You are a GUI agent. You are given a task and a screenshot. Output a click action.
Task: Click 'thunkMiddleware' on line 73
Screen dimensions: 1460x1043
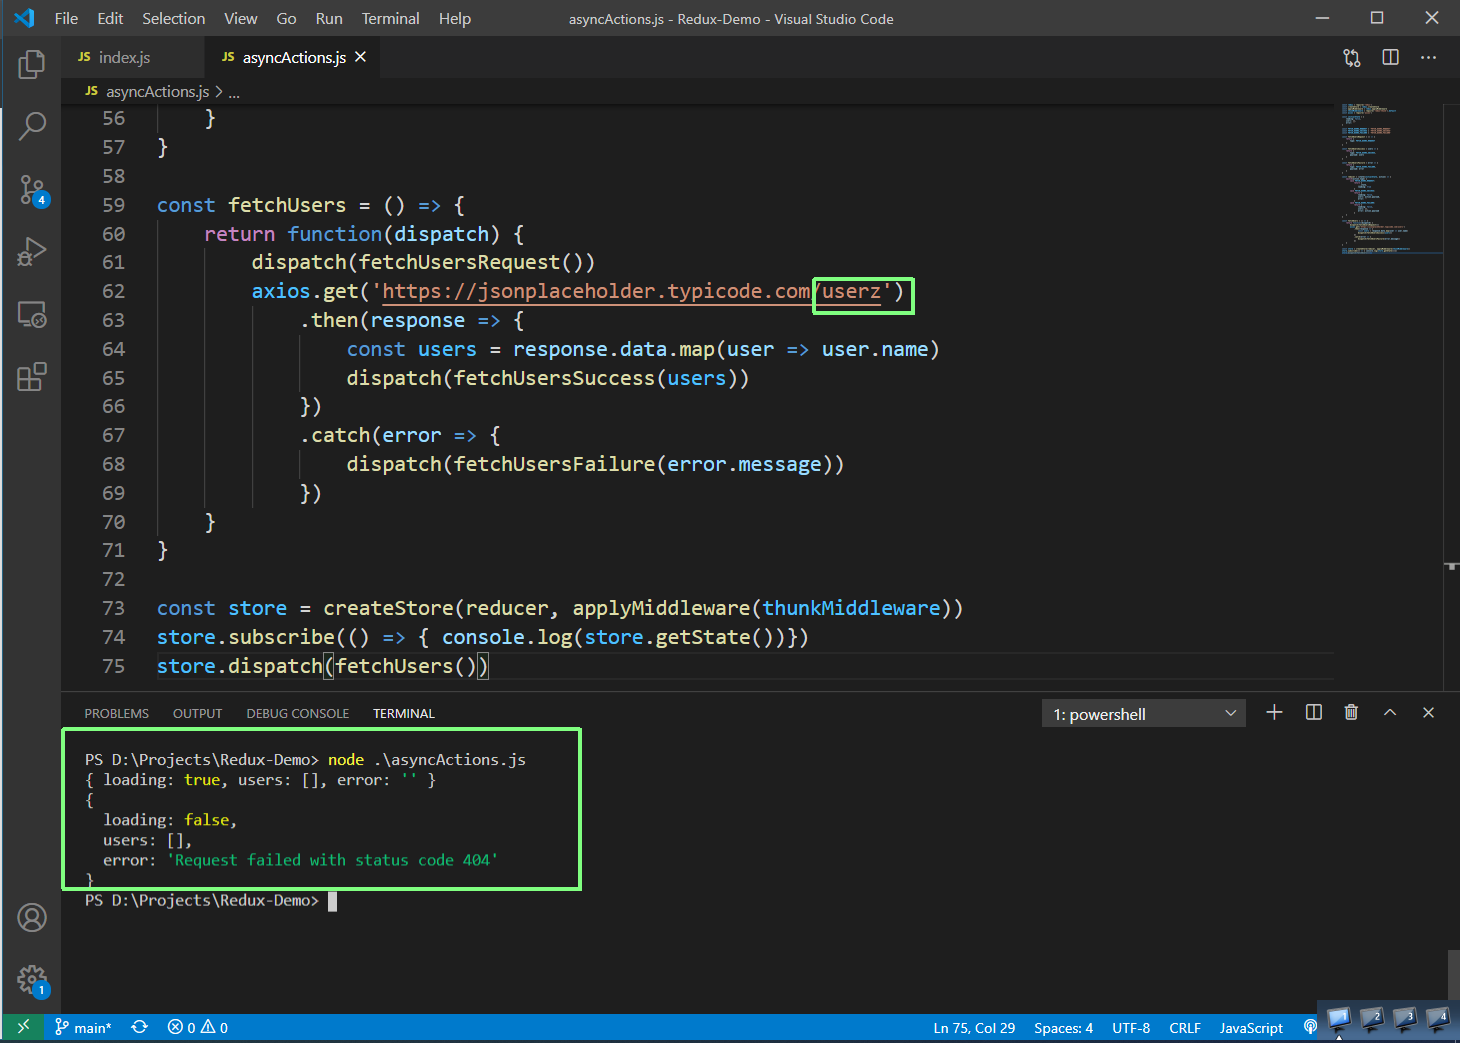[851, 608]
